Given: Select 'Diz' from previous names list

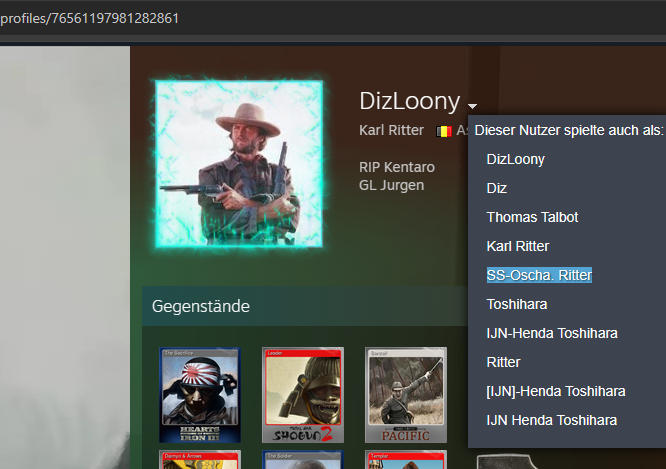Looking at the screenshot, I should tap(497, 188).
